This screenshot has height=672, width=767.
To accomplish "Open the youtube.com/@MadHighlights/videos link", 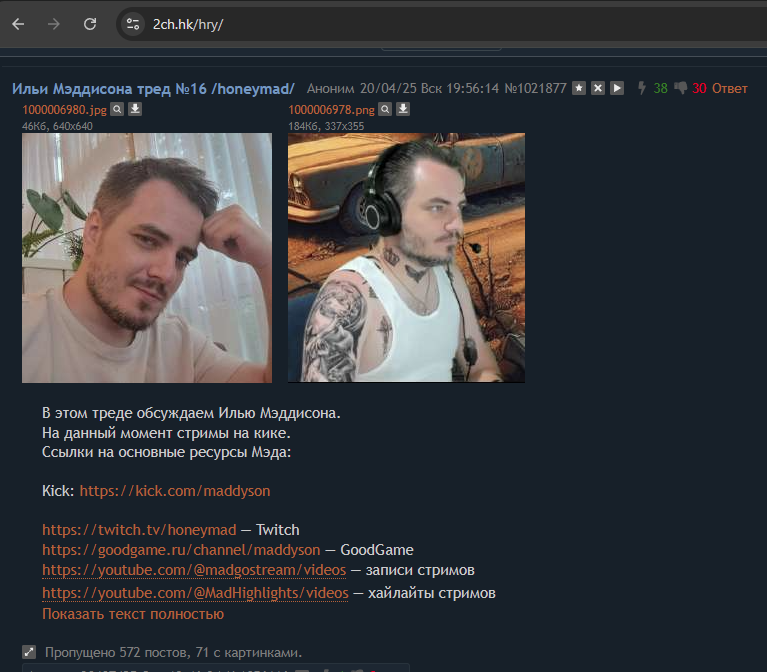I will [x=195, y=593].
